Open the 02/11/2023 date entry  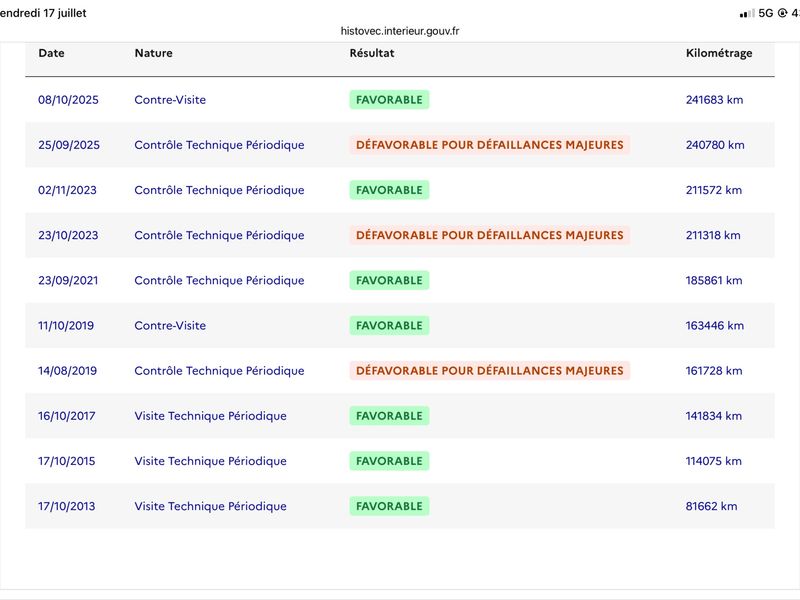point(67,190)
